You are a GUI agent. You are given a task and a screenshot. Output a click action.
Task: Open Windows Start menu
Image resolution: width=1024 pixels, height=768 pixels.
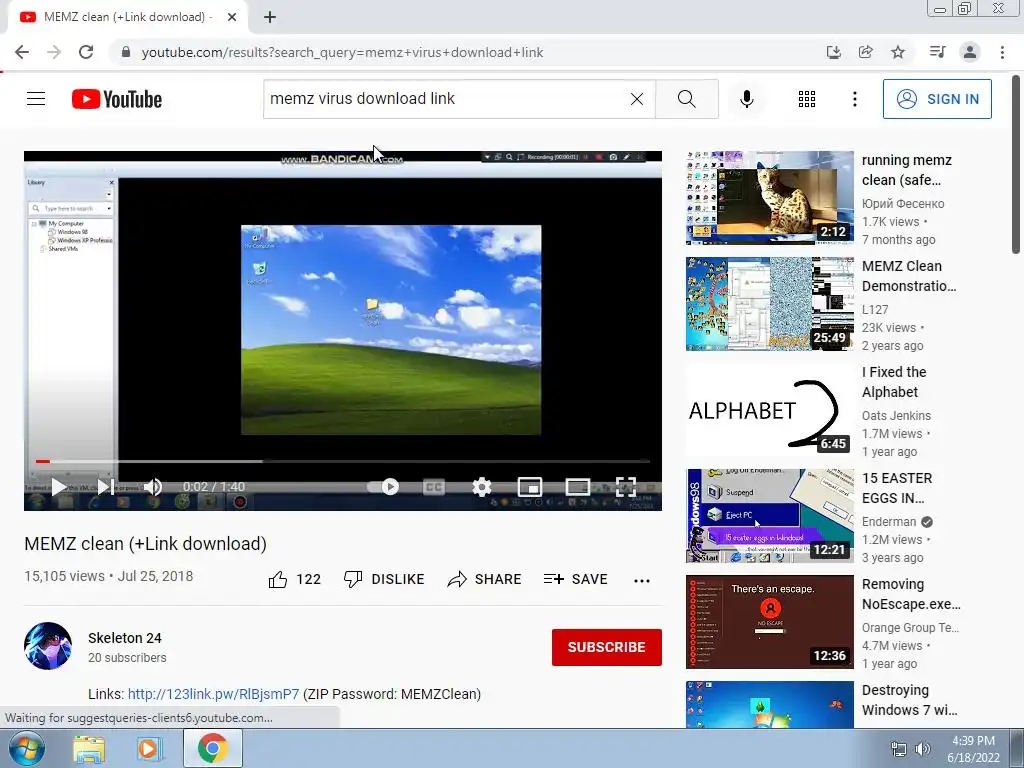click(x=26, y=748)
